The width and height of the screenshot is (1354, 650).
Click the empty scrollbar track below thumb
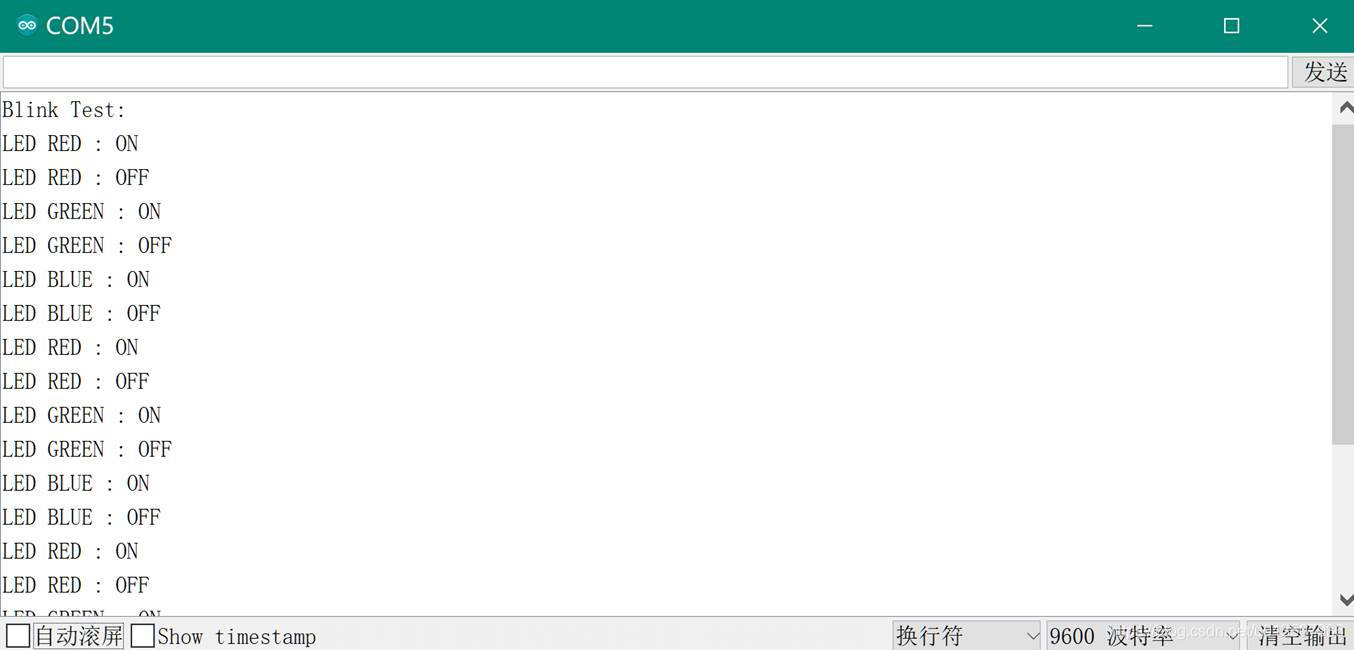(1343, 516)
